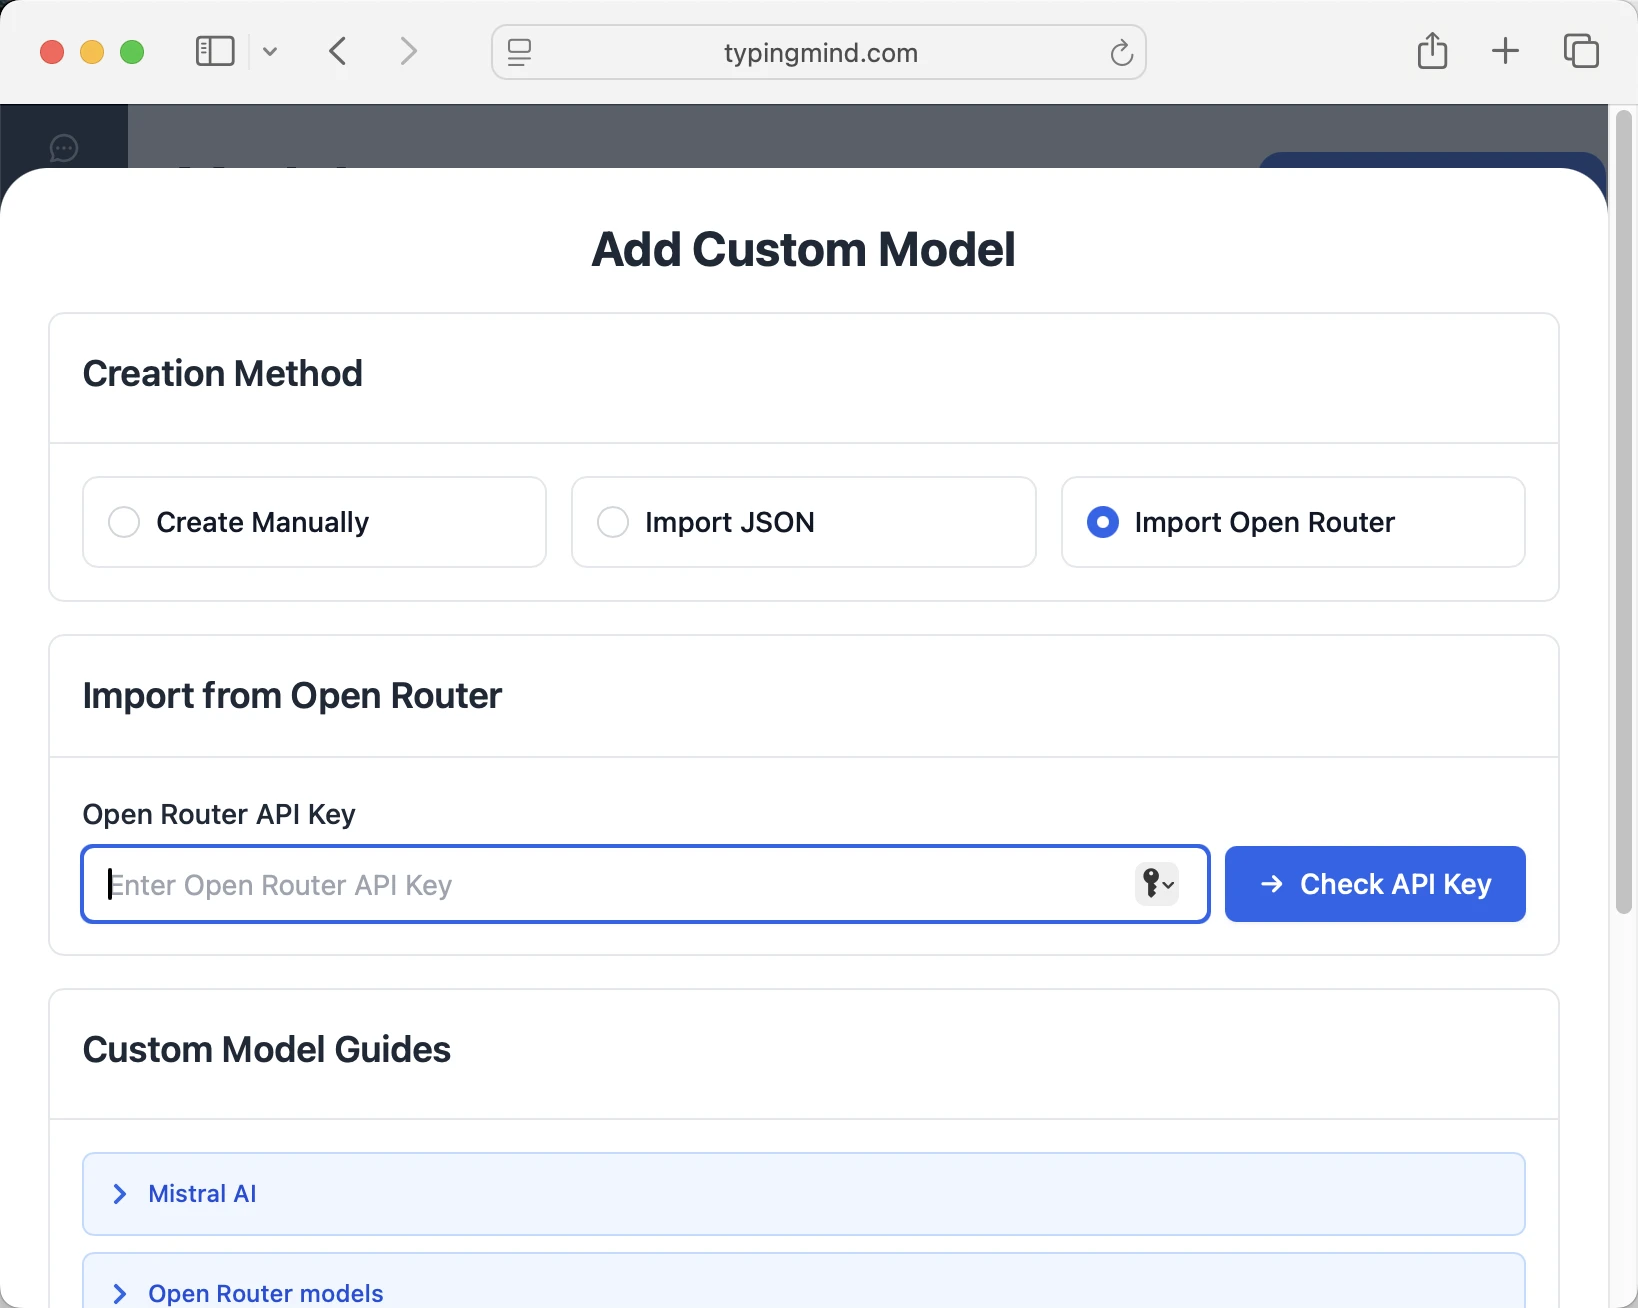The image size is (1638, 1308).
Task: Click the page settings icon in the address bar
Action: click(x=520, y=52)
